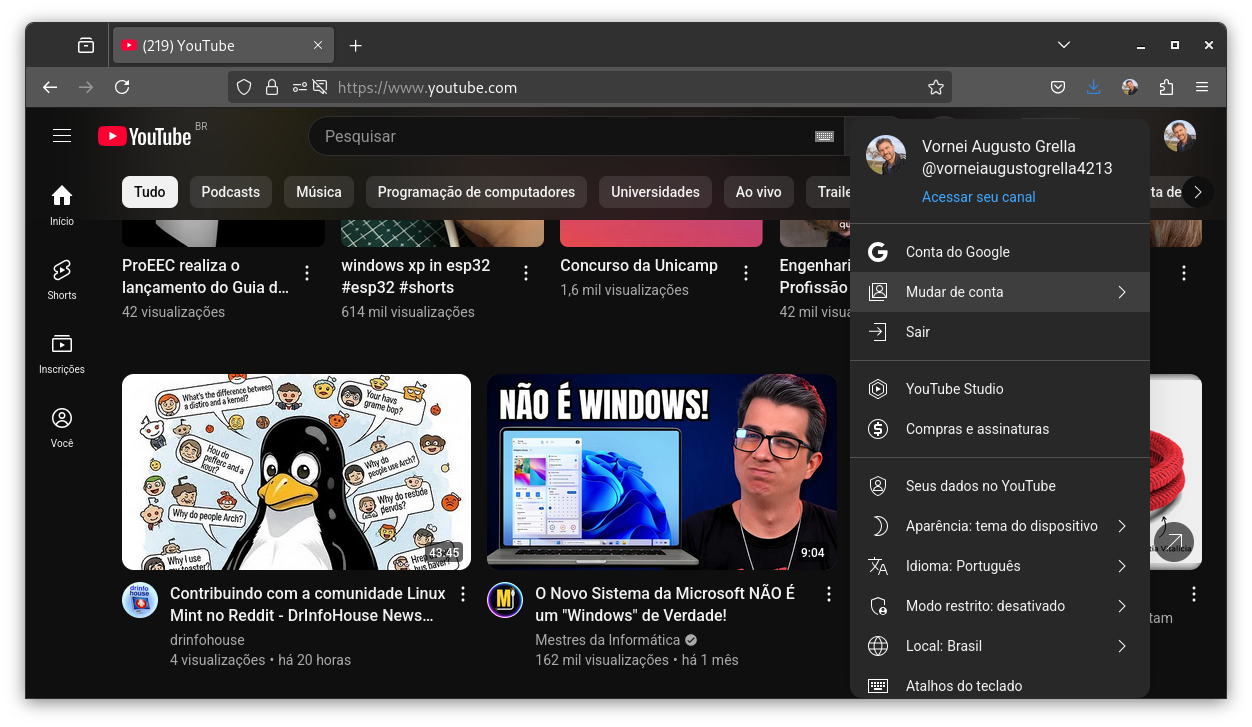Reload the current page

point(122,87)
